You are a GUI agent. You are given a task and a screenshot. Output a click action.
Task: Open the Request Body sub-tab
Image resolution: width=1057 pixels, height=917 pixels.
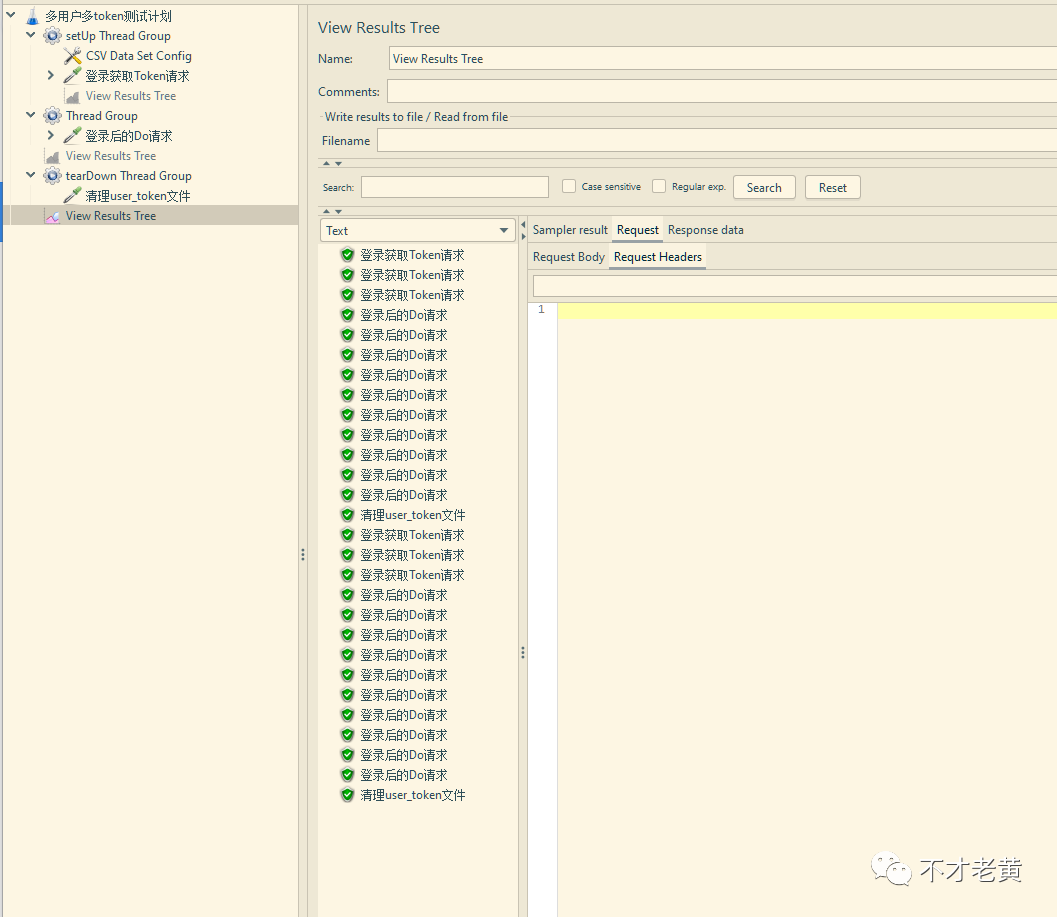point(568,257)
